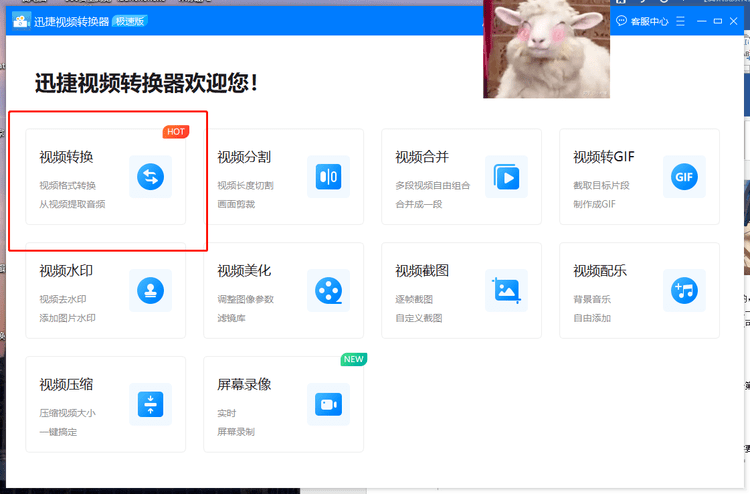Click the 视频截图 picture crop icon
This screenshot has height=494, width=750.
pyautogui.click(x=507, y=291)
